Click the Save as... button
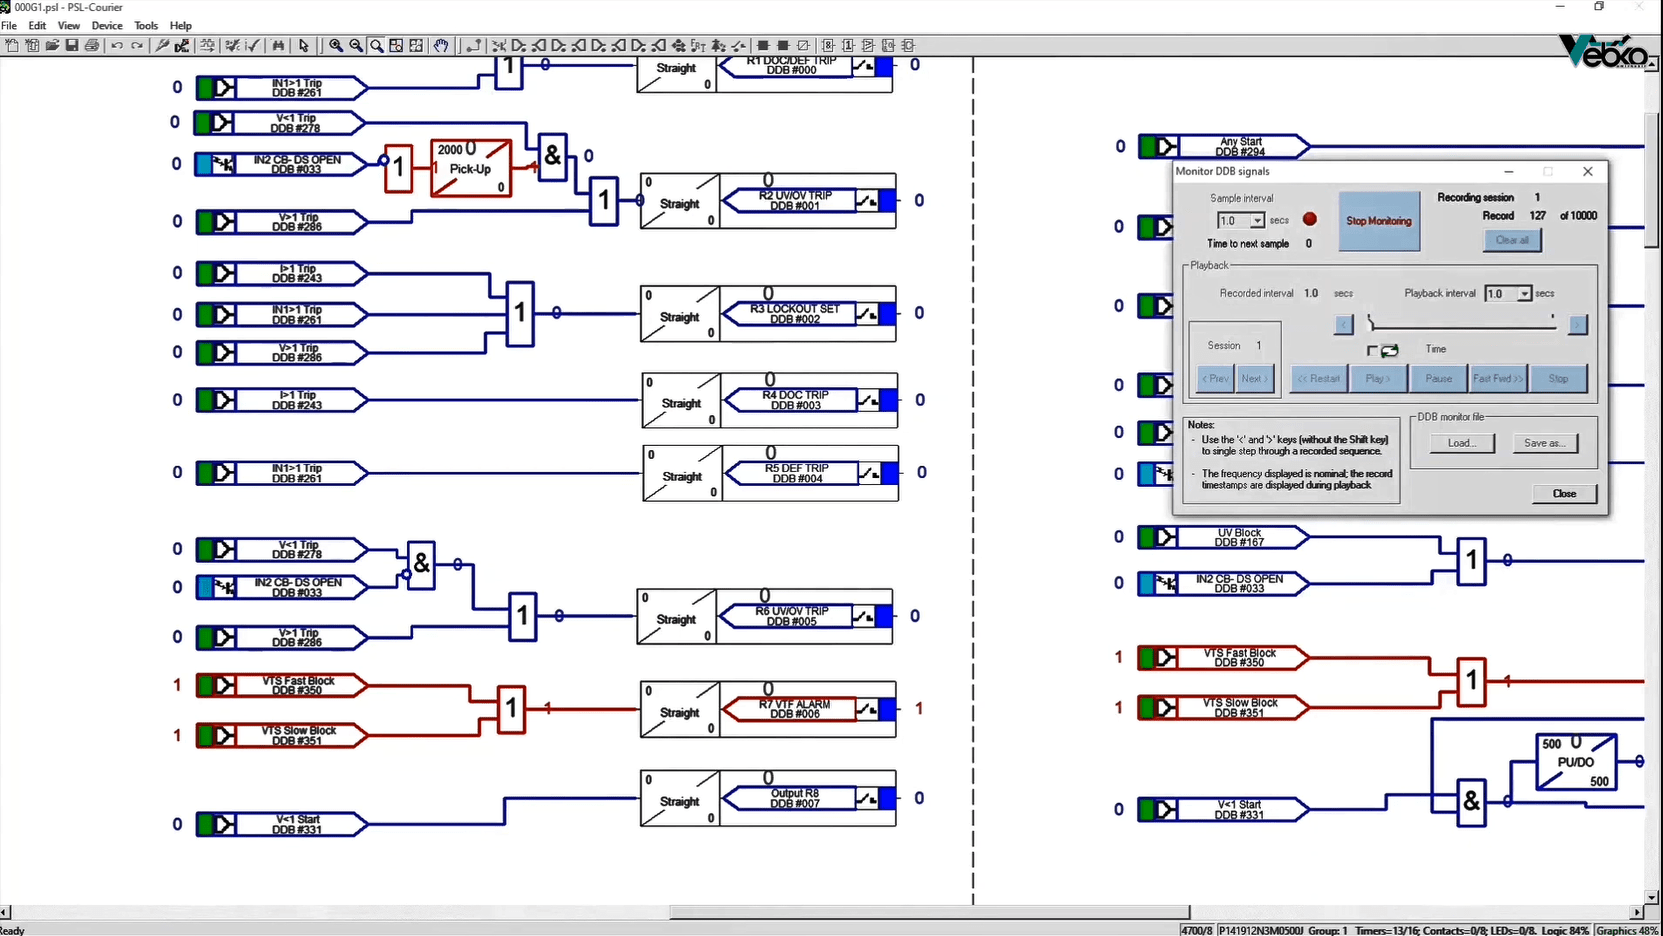1663x936 pixels. [x=1544, y=443]
